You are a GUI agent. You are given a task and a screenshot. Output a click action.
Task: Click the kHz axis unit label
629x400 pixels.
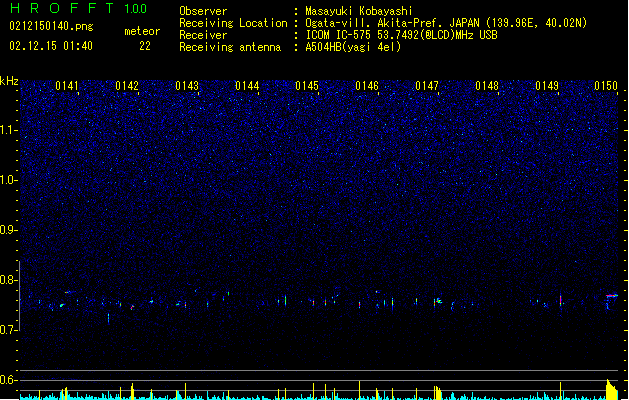click(9, 81)
